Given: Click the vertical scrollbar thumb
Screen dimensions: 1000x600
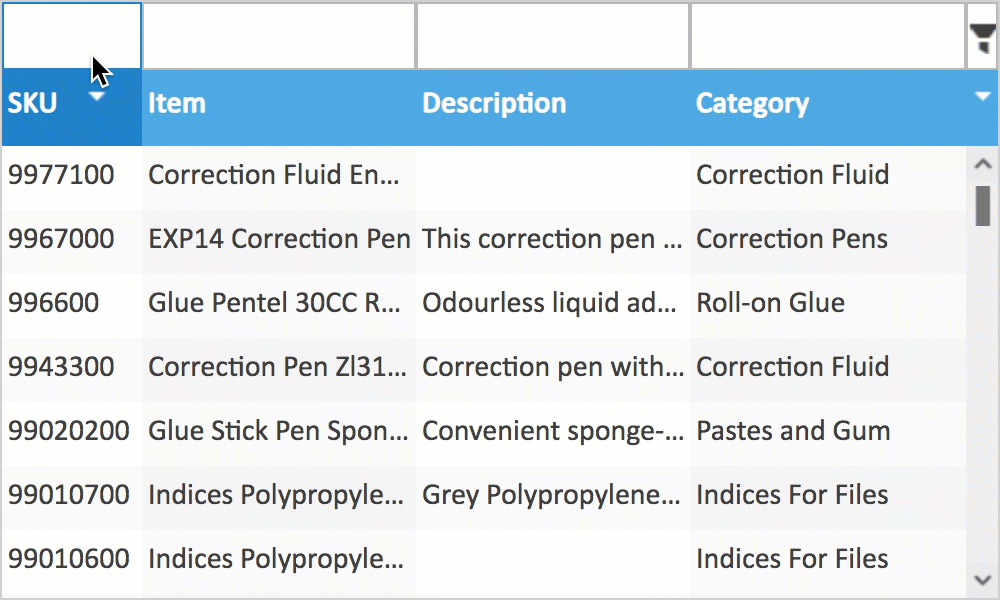Looking at the screenshot, I should 983,205.
